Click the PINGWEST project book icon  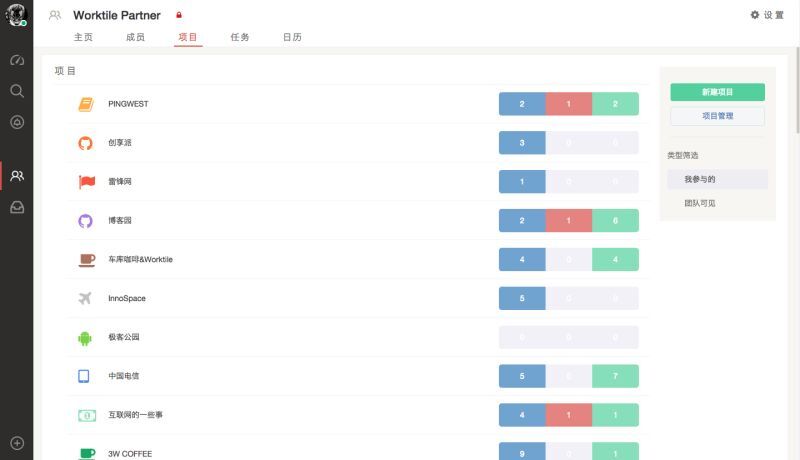(86, 104)
